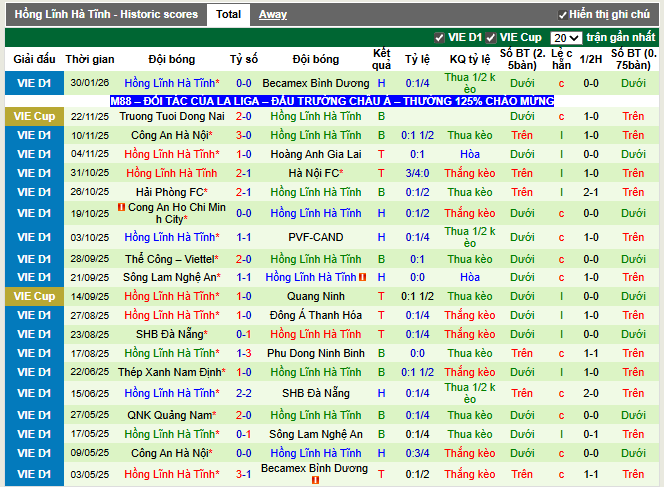Click the Giải đấu column header
664x487 pixels.
tap(34, 59)
